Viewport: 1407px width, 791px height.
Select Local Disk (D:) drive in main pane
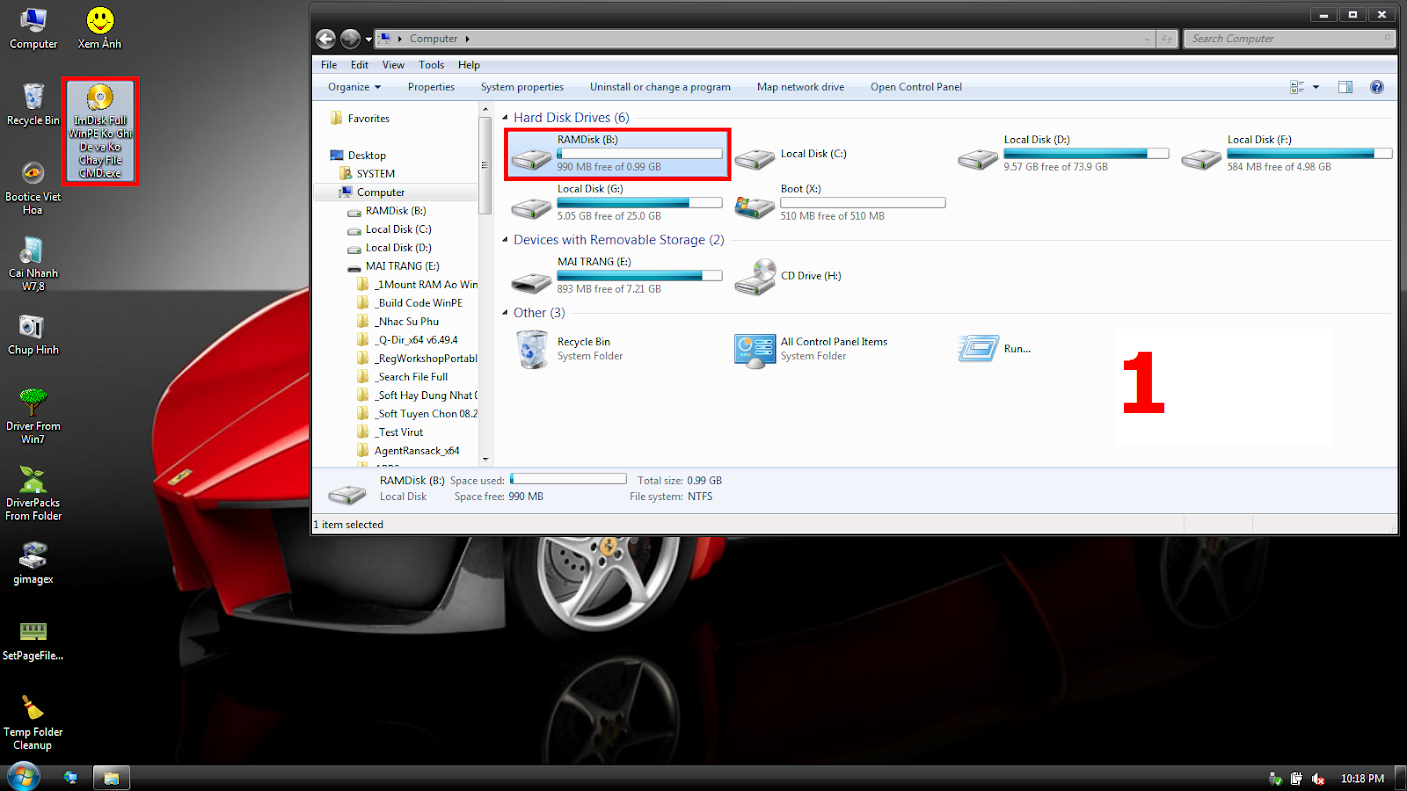(1063, 153)
